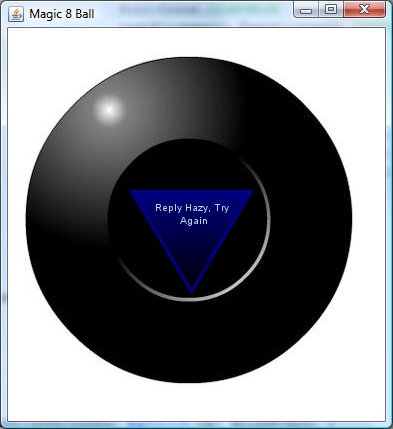Click the white glossy highlight on the ball
This screenshot has height=429, width=393.
[x=109, y=110]
